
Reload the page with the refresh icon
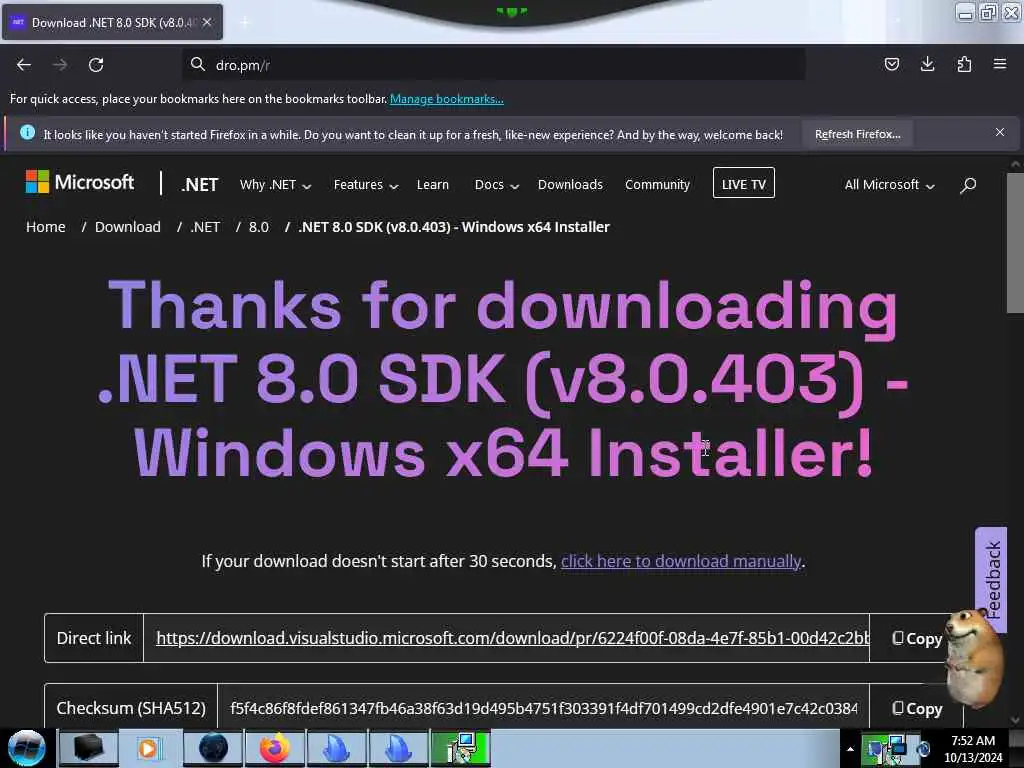tap(96, 65)
